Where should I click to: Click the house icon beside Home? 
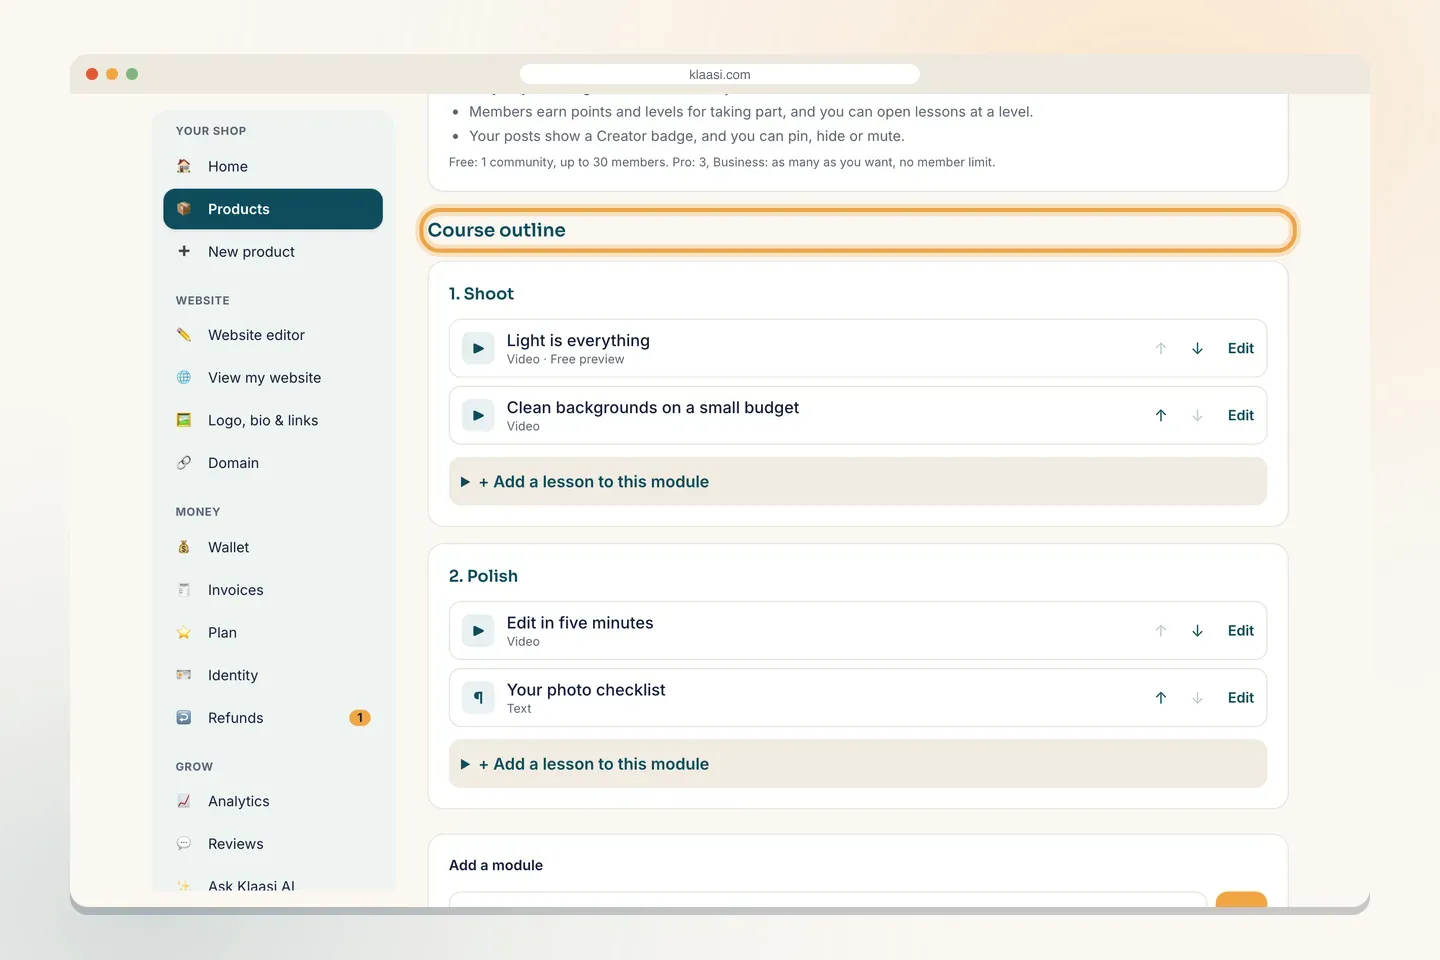point(184,166)
